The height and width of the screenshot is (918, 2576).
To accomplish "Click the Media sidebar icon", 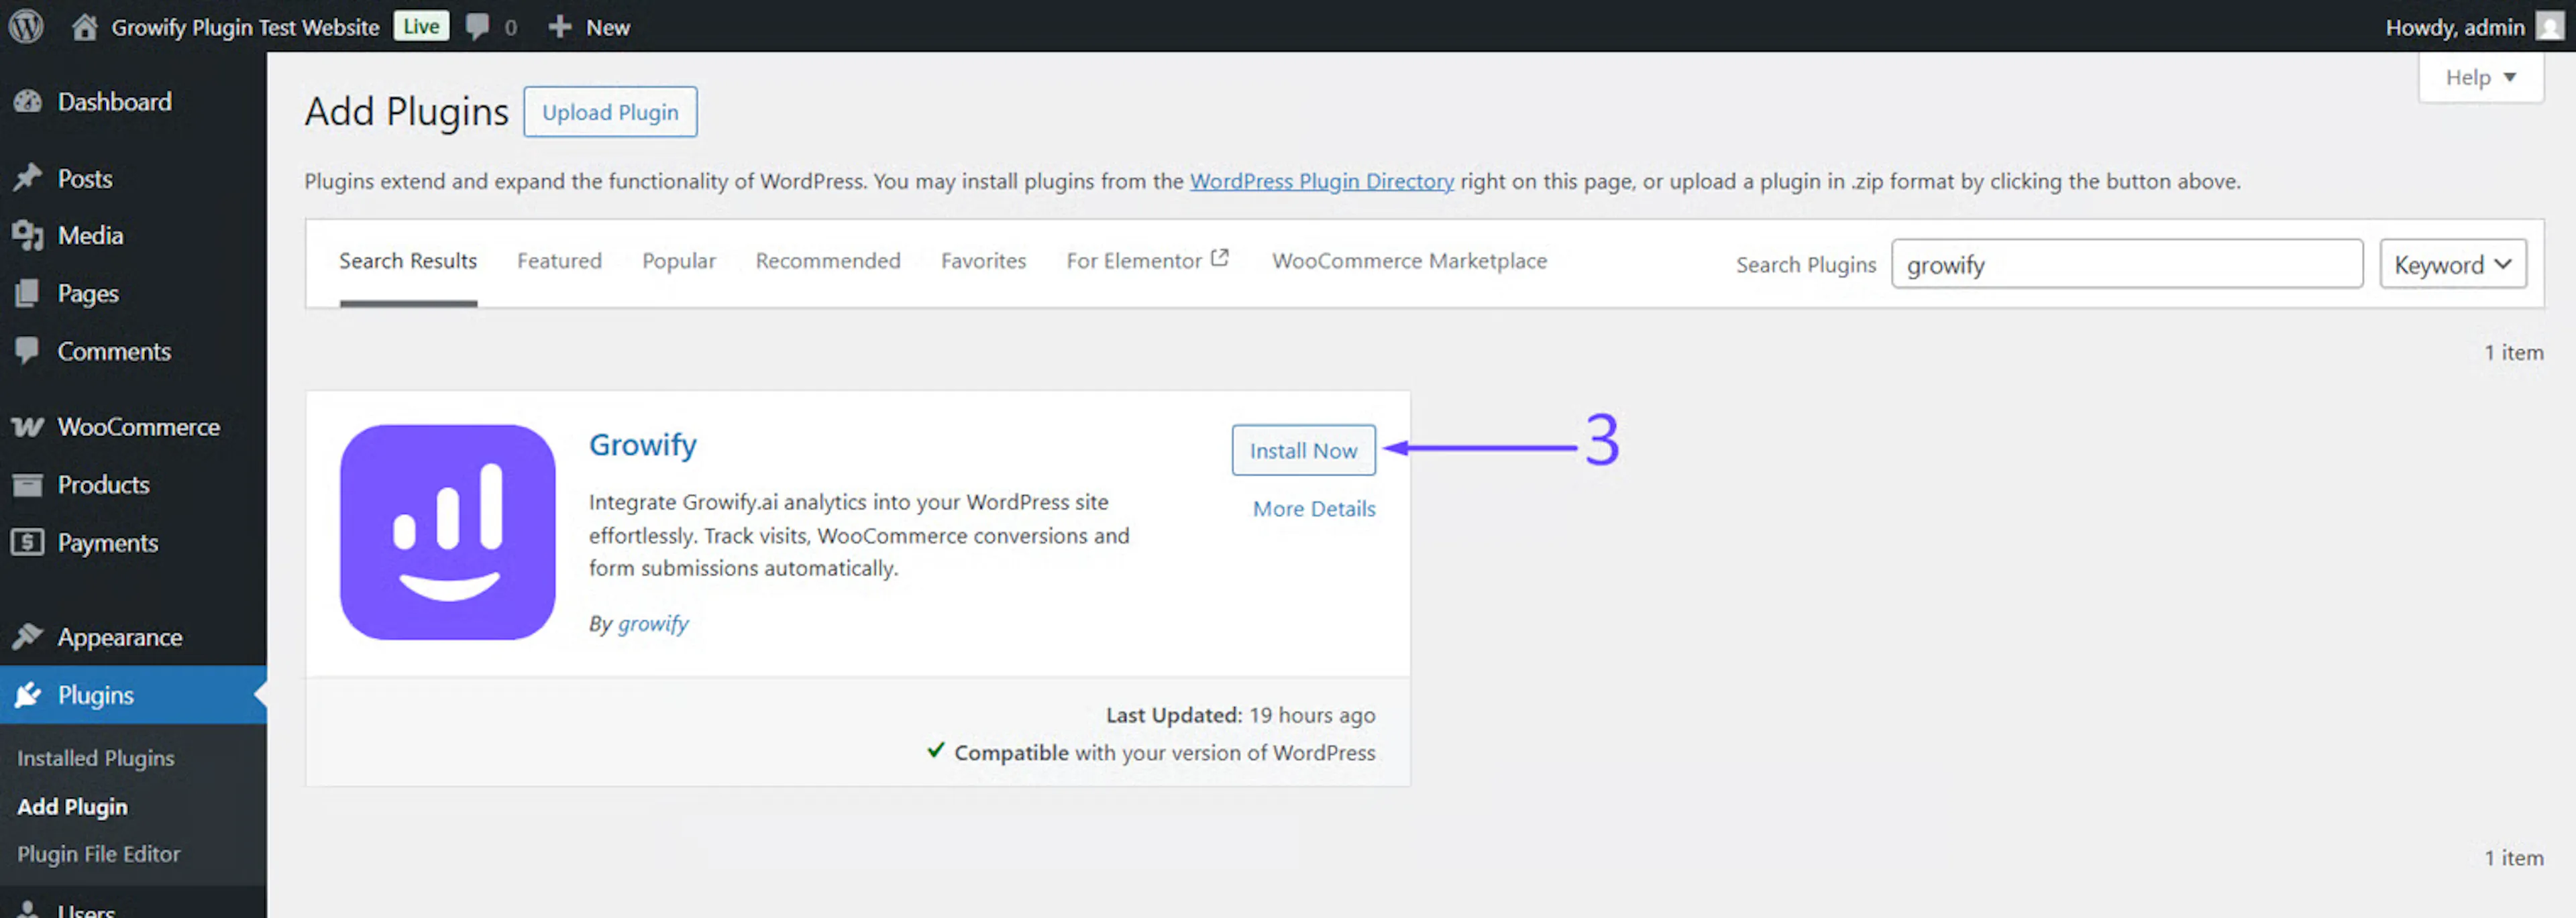I will 28,235.
